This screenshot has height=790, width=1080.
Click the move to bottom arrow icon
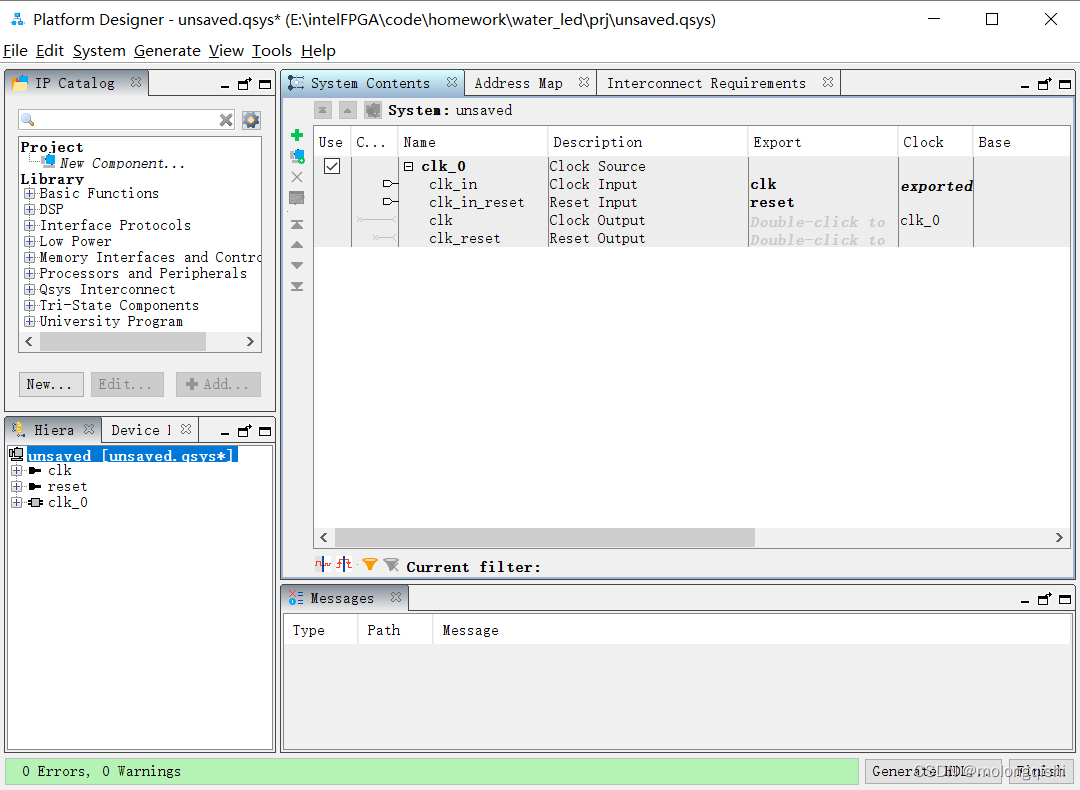297,286
